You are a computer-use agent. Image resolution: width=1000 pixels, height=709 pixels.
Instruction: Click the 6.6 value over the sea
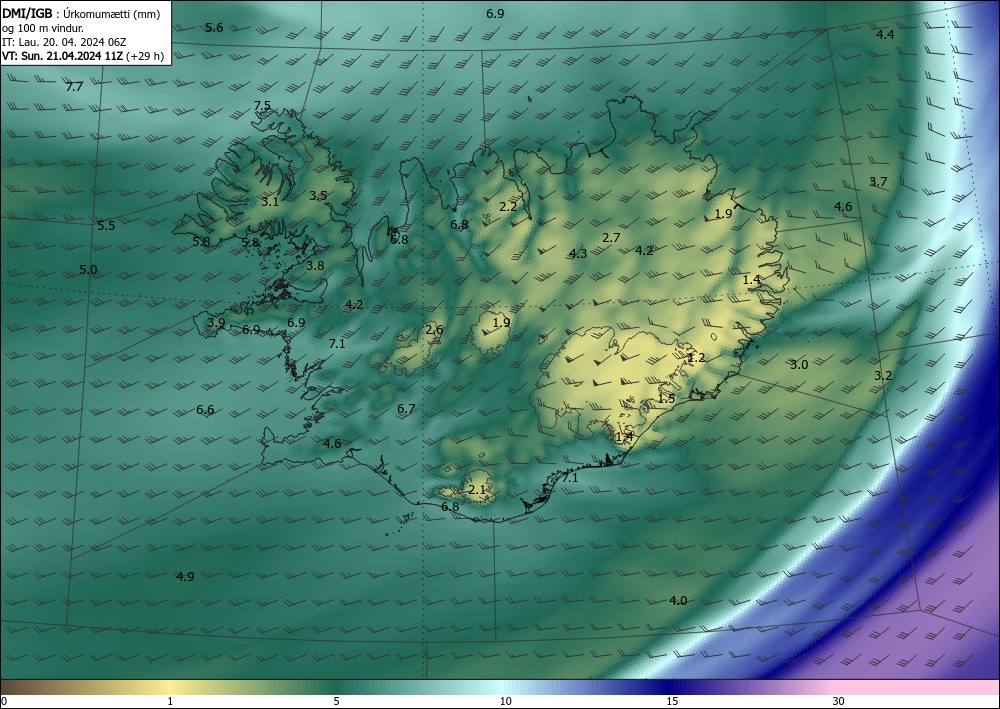(205, 410)
